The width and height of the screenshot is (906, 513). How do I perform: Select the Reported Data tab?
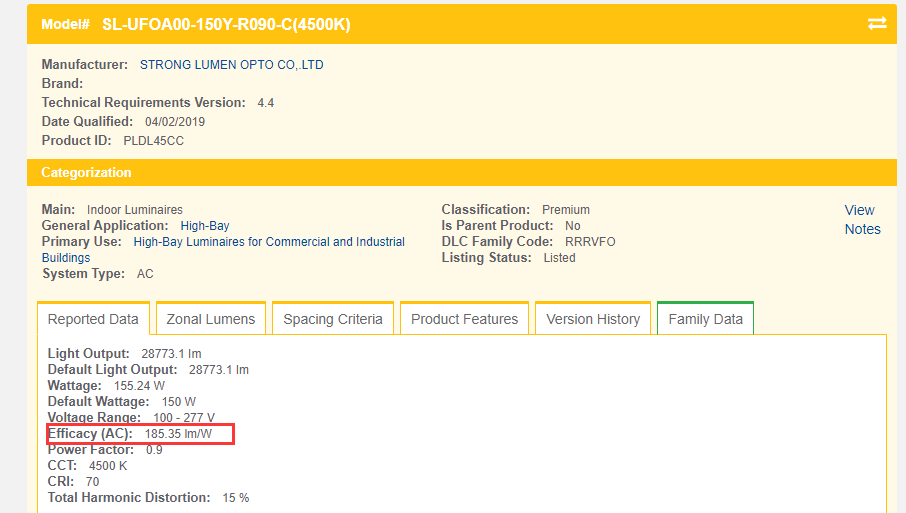[x=93, y=319]
